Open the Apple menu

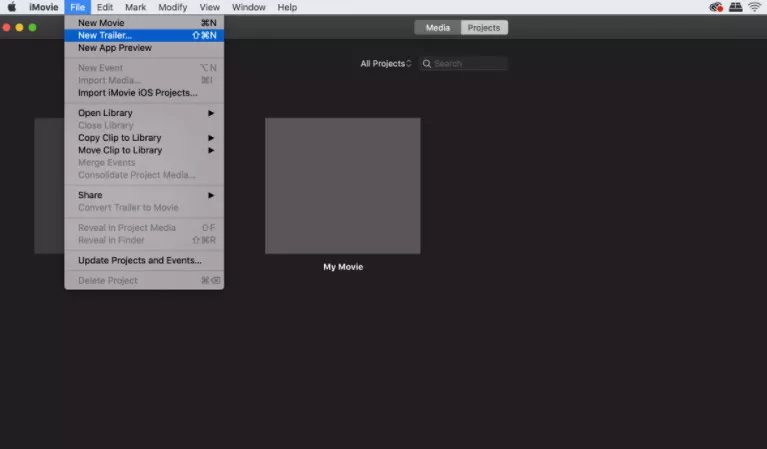point(12,7)
